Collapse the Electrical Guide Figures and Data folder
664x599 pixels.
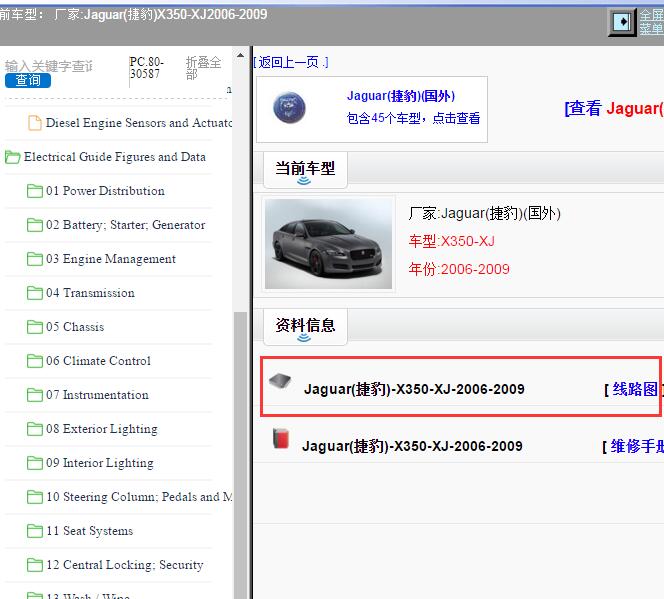[x=114, y=157]
